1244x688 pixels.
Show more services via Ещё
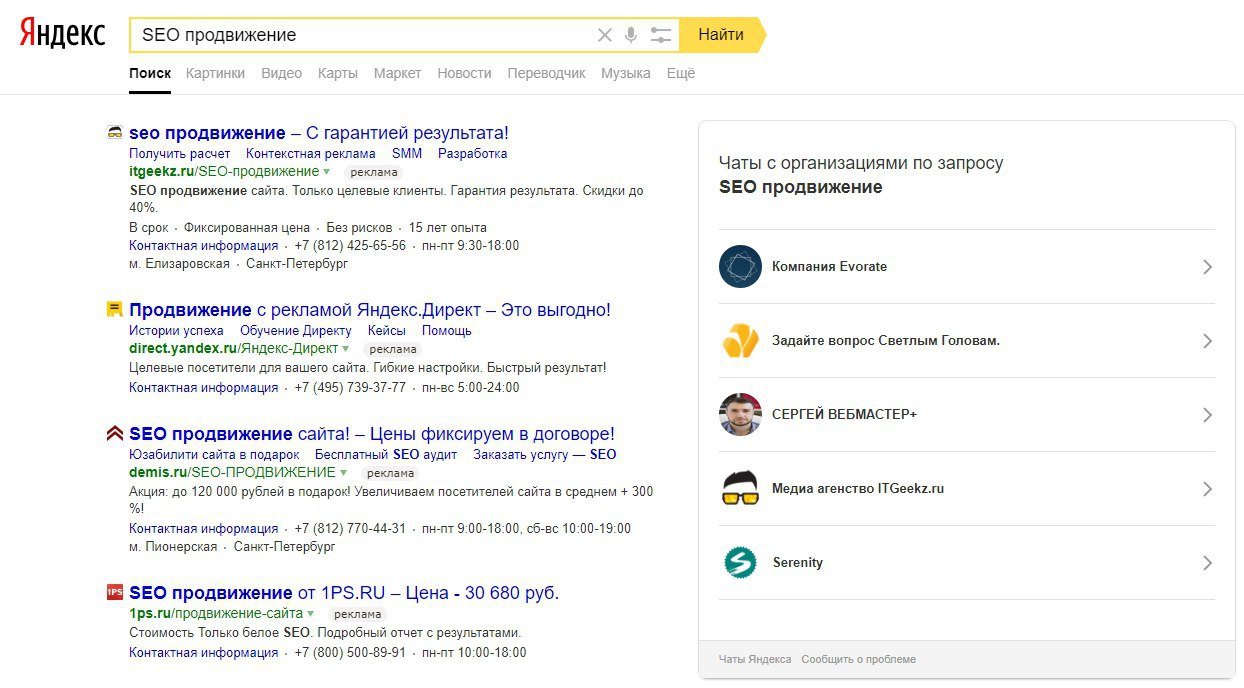680,73
